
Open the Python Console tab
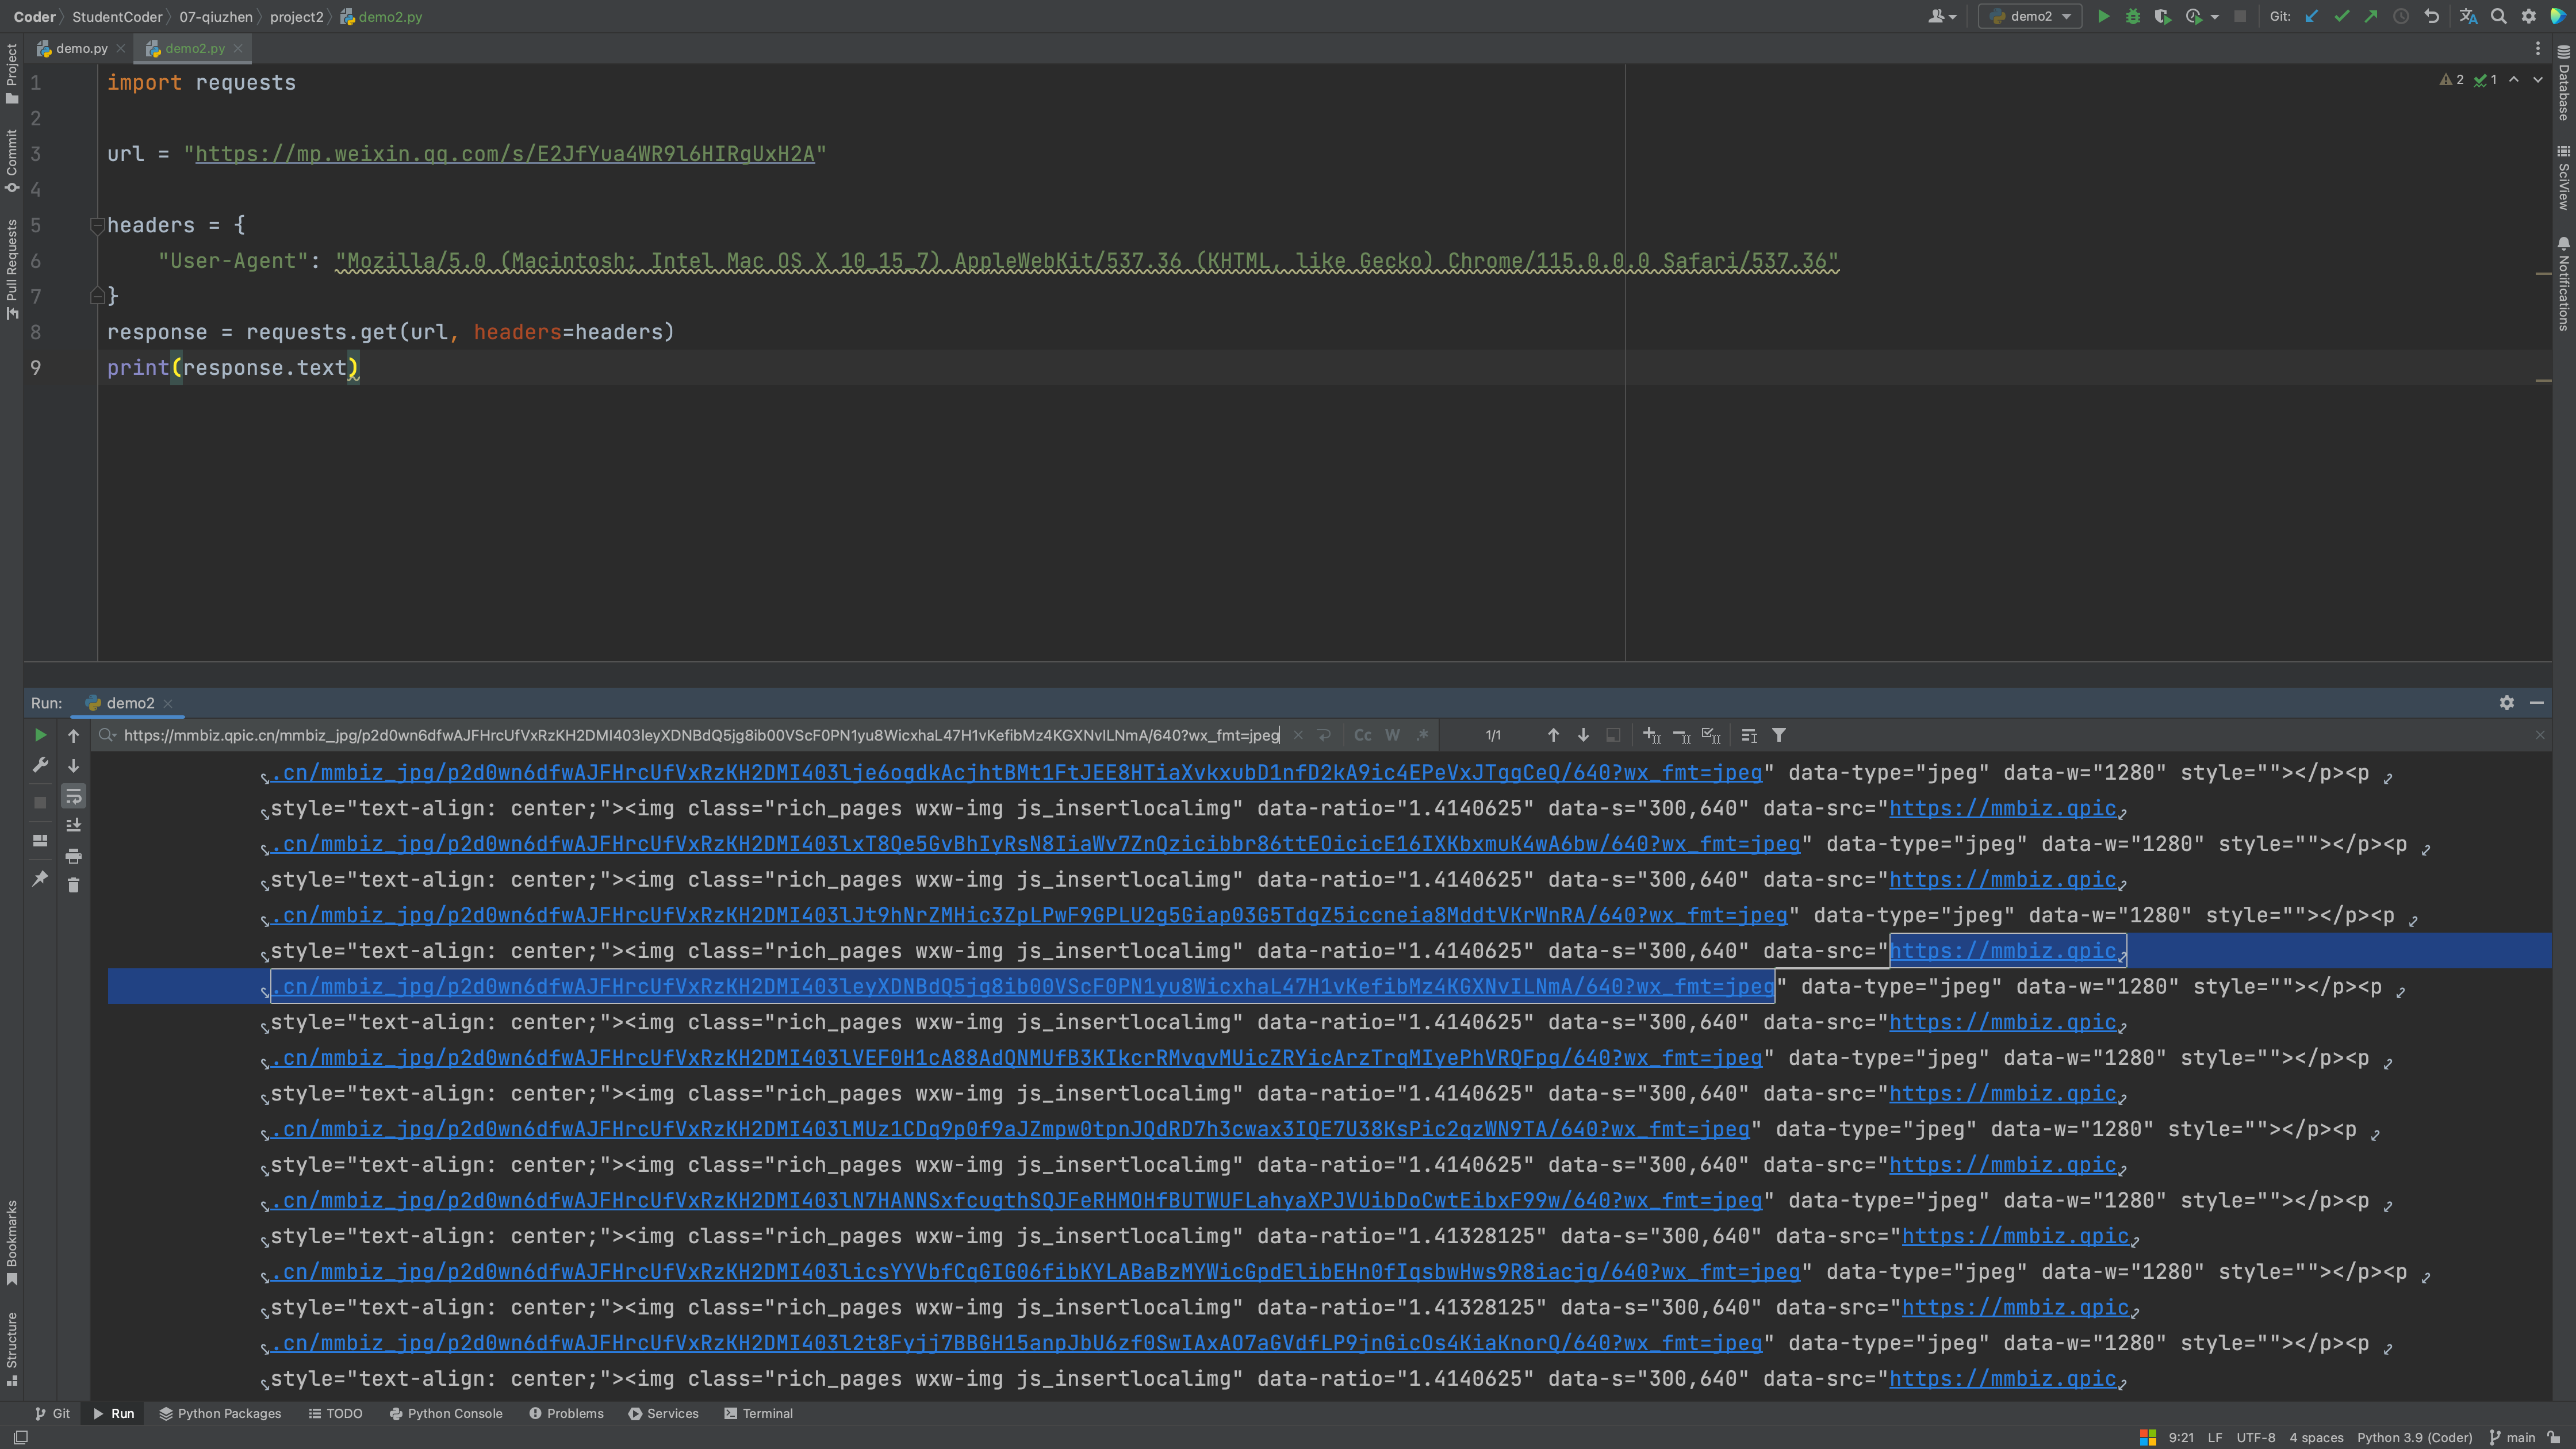point(446,1413)
